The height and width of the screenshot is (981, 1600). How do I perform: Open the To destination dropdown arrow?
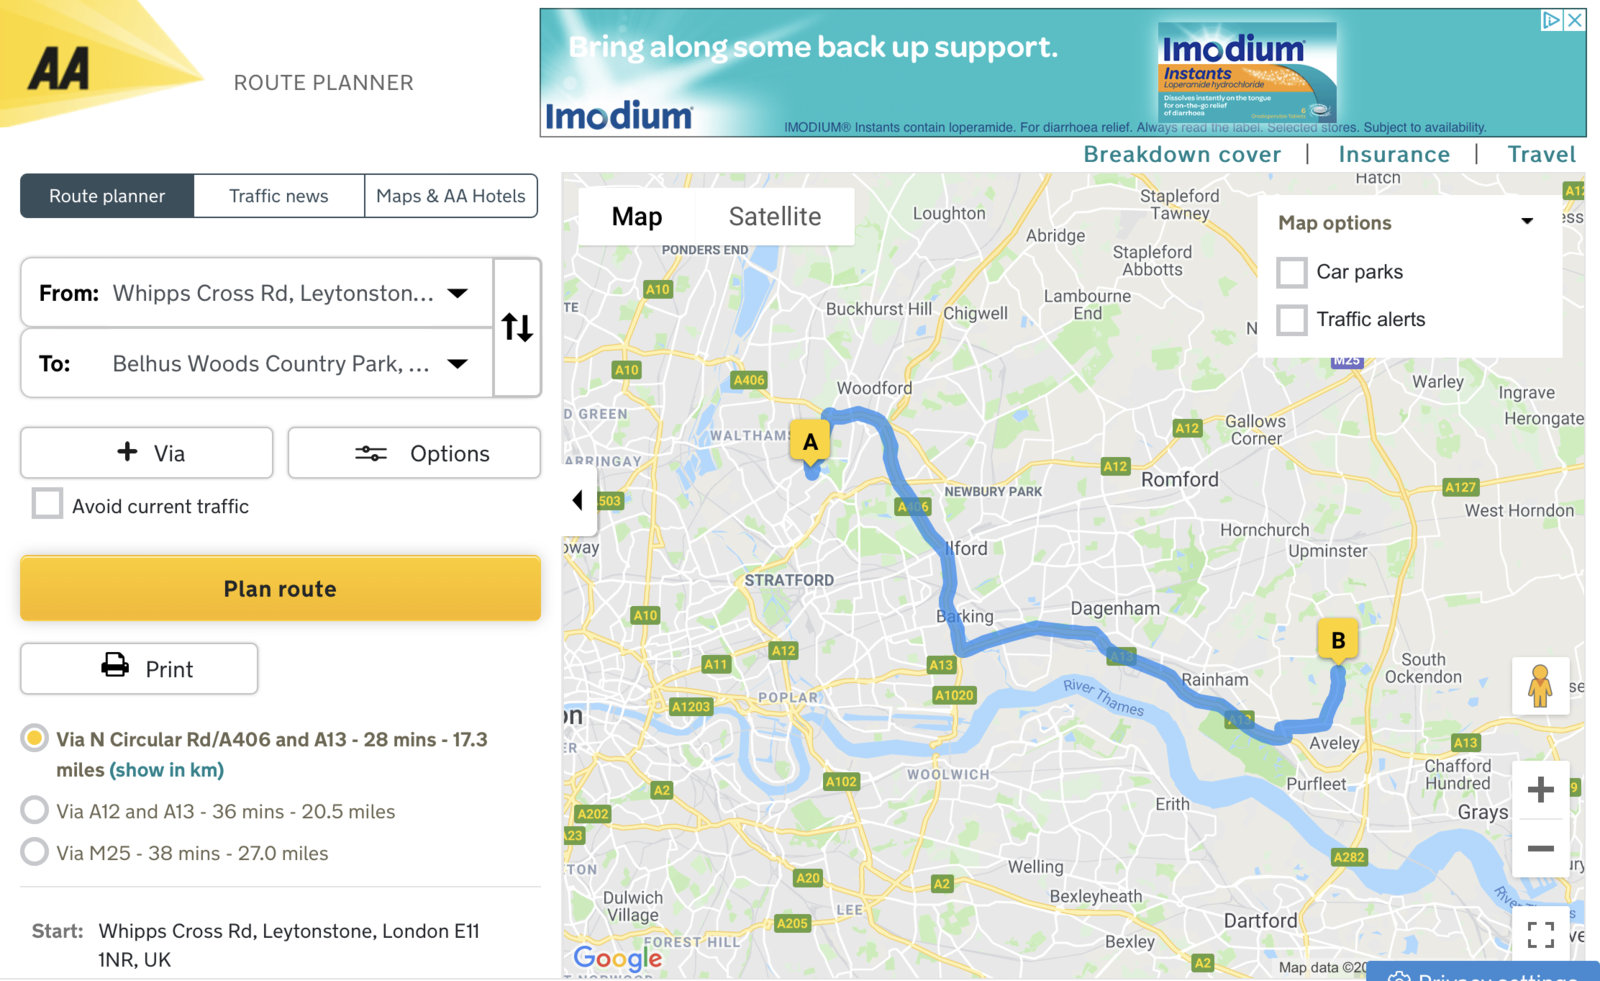tap(457, 363)
